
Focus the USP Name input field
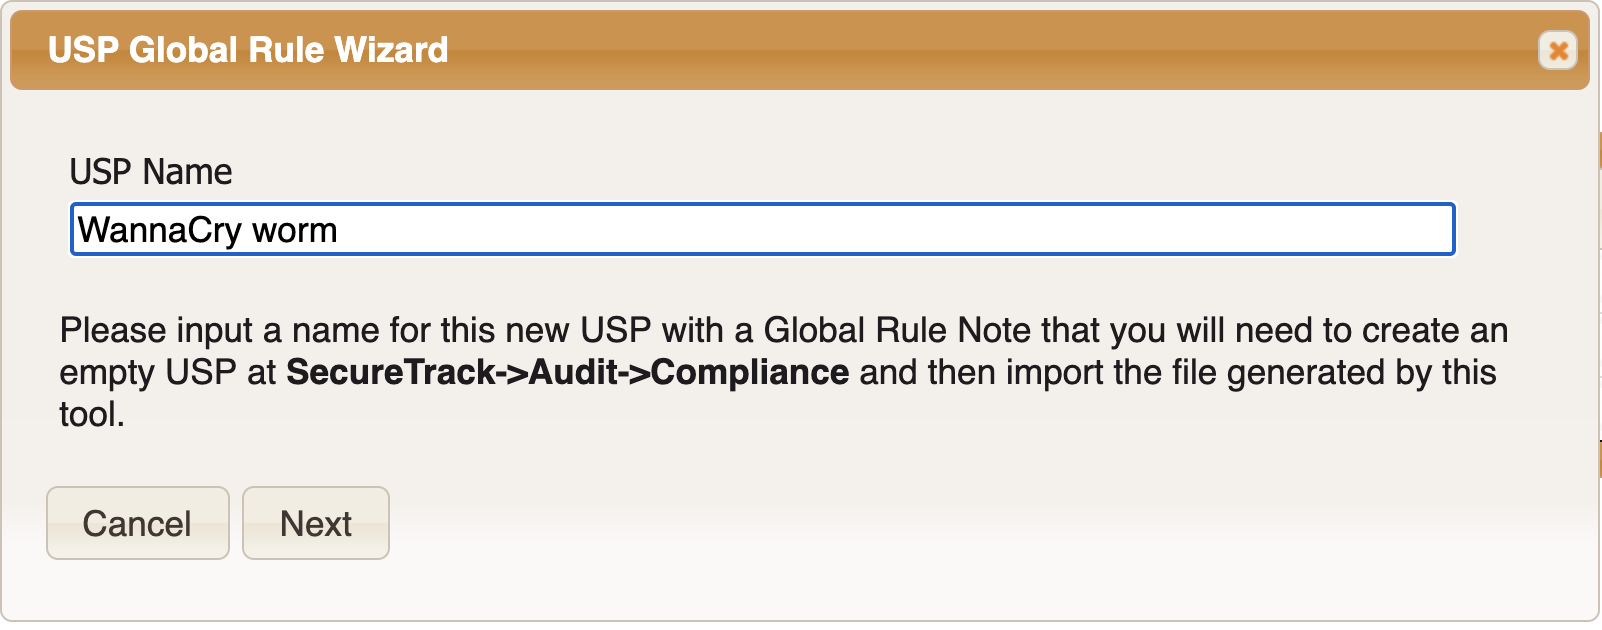762,230
